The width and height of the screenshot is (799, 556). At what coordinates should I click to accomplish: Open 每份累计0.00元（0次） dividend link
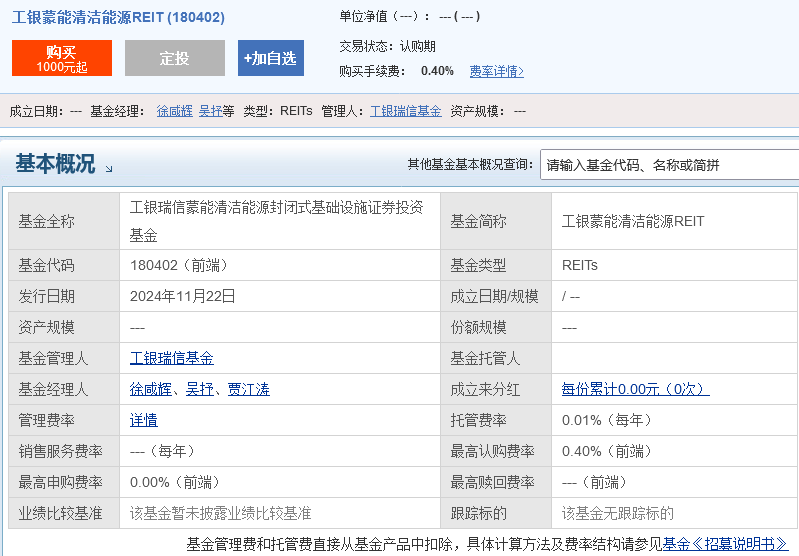click(x=635, y=389)
